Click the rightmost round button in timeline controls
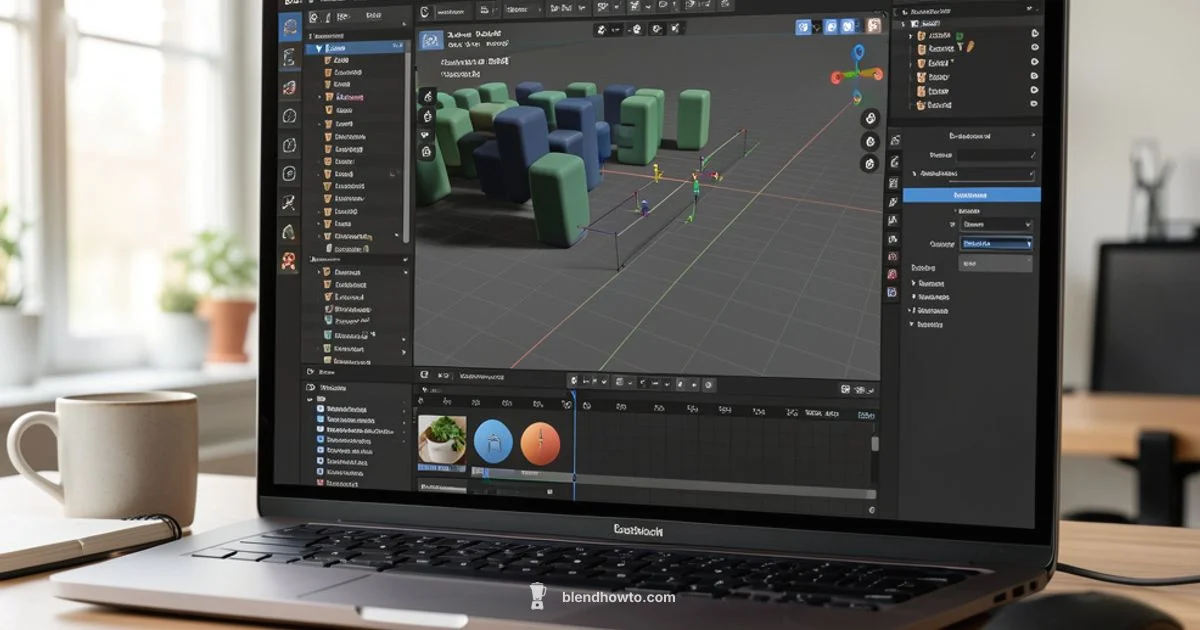Screen dimensions: 1200x630 coord(709,383)
